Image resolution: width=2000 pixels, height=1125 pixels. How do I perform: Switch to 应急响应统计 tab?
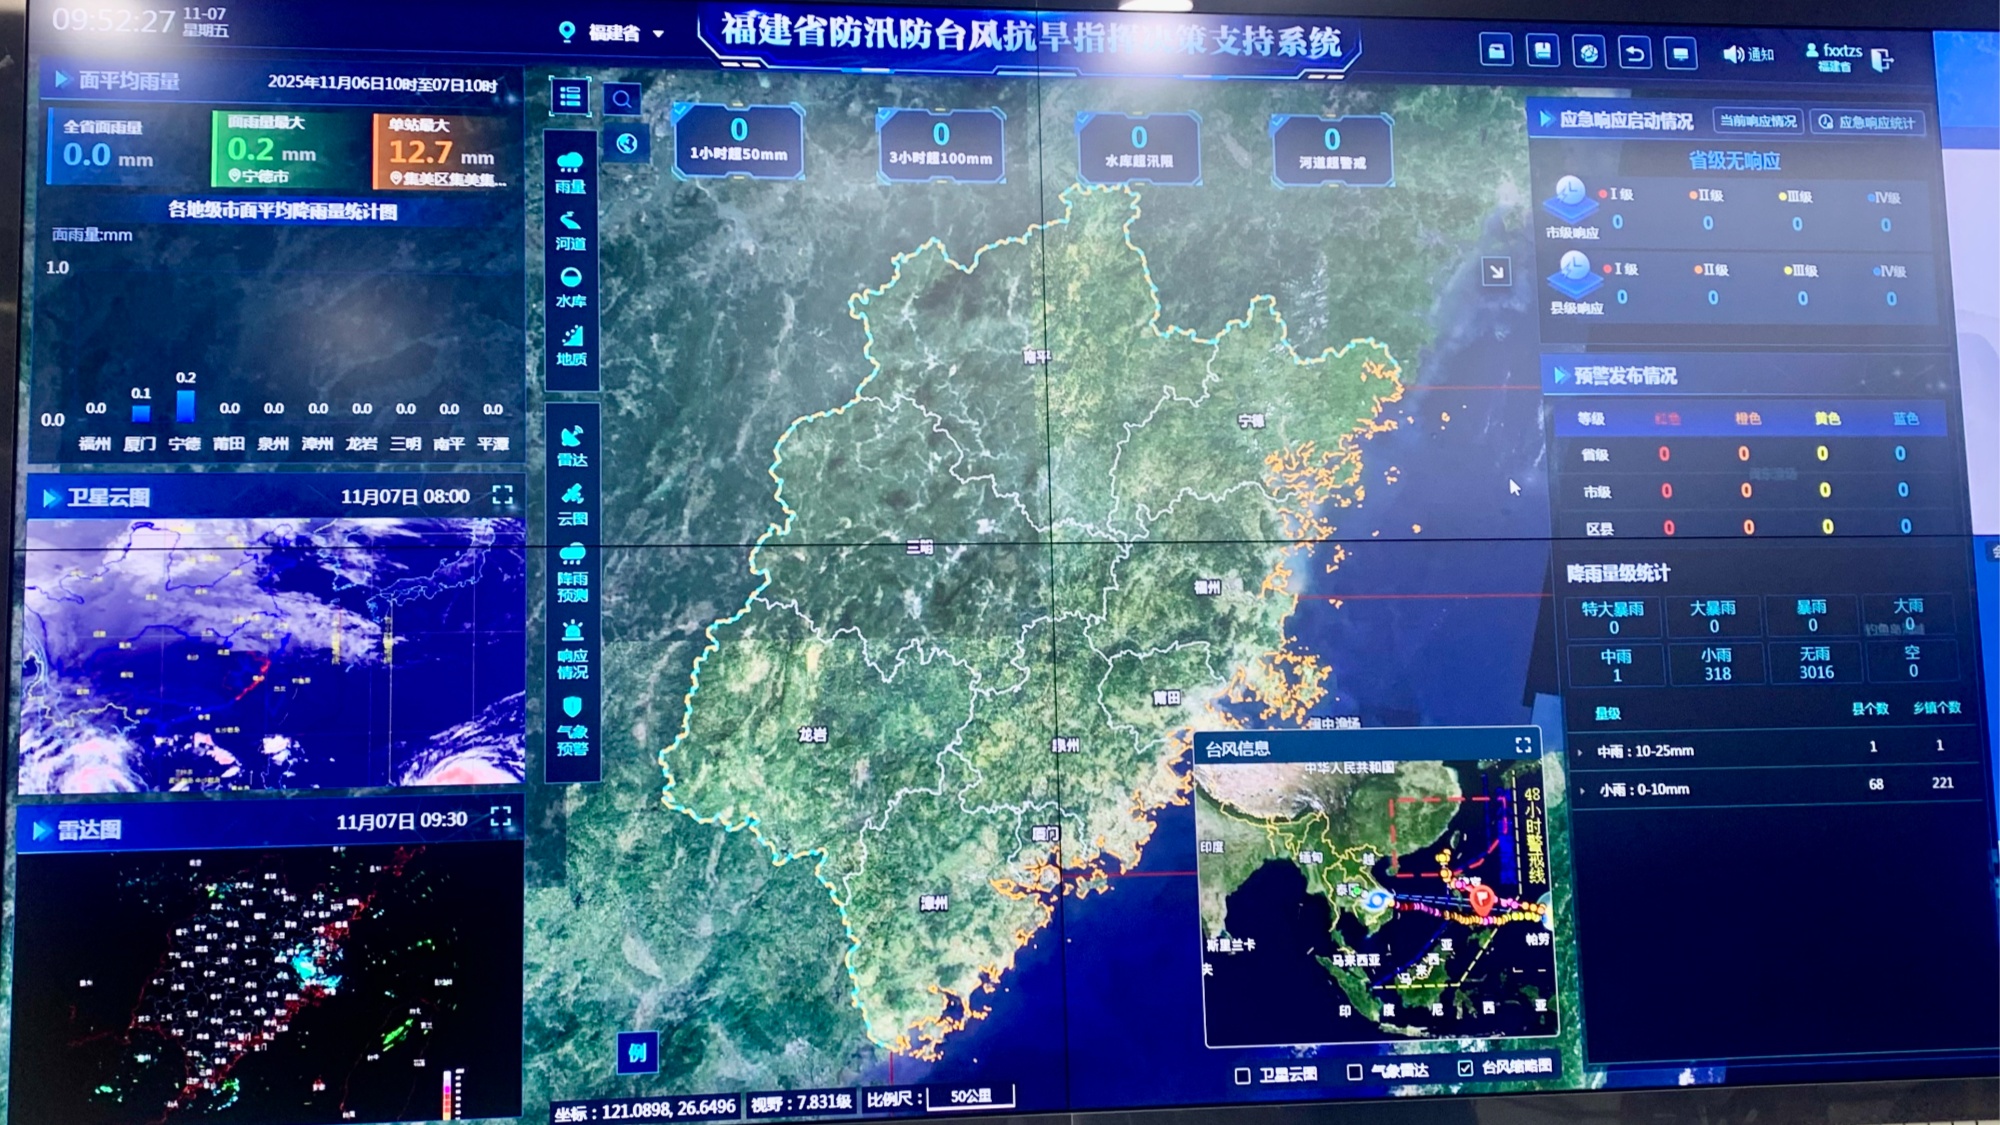1867,122
